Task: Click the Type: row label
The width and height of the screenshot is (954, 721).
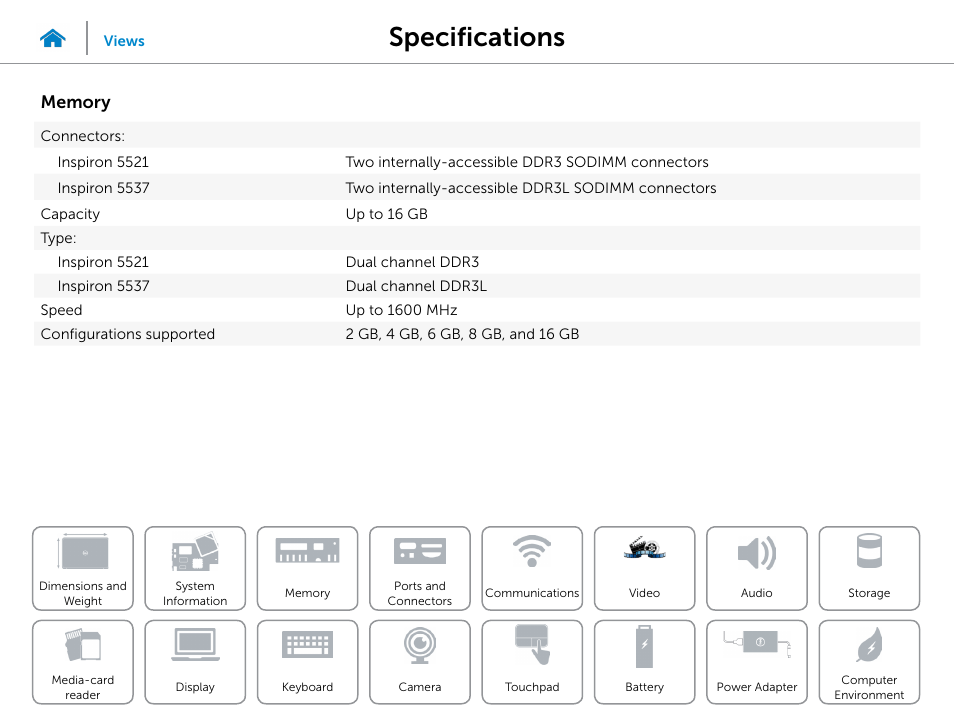Action: [58, 238]
